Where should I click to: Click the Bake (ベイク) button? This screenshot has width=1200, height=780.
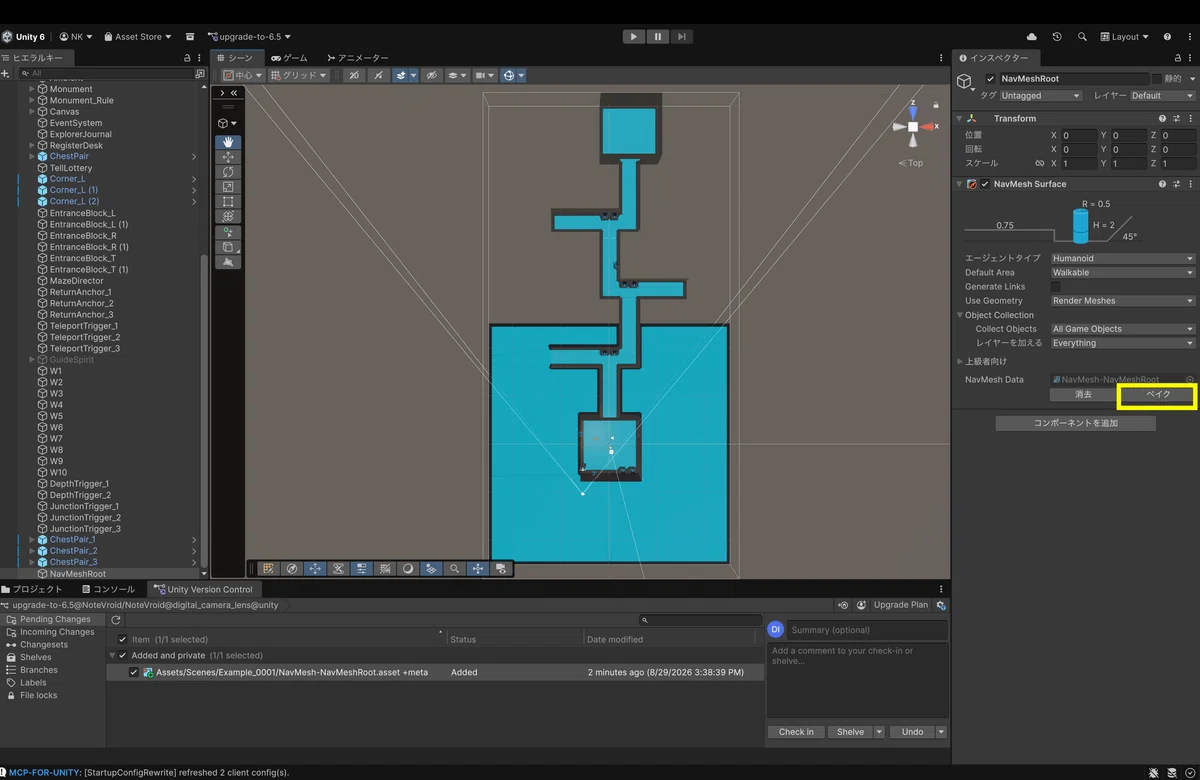(x=1157, y=395)
